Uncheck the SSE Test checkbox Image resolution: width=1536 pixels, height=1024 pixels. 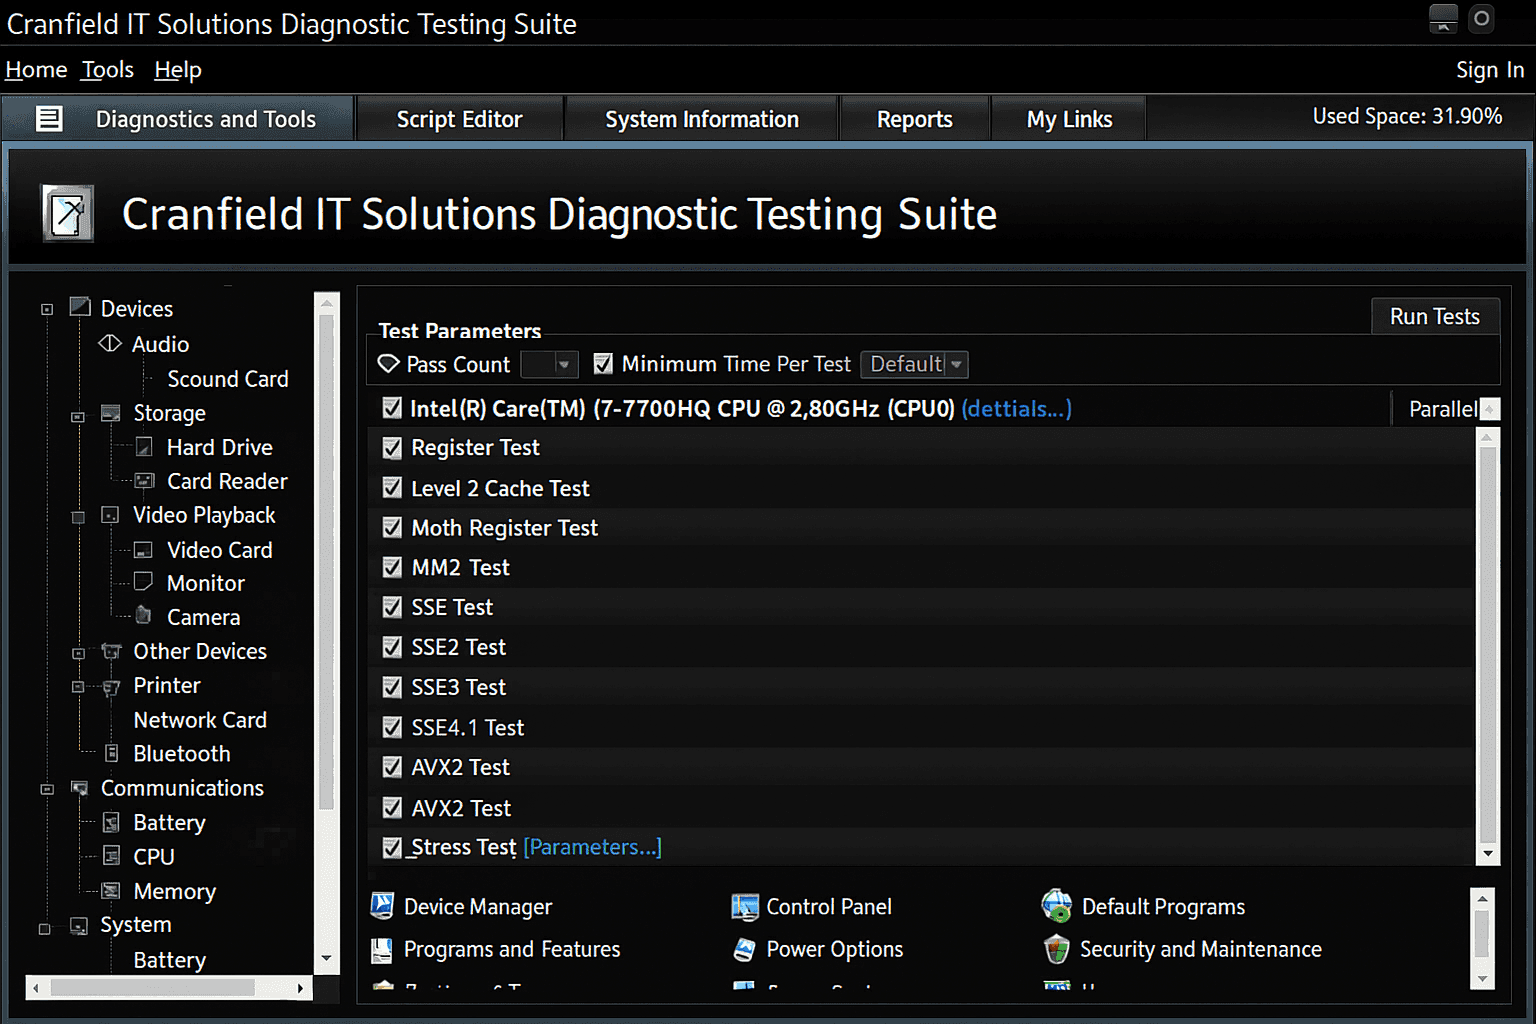click(392, 607)
